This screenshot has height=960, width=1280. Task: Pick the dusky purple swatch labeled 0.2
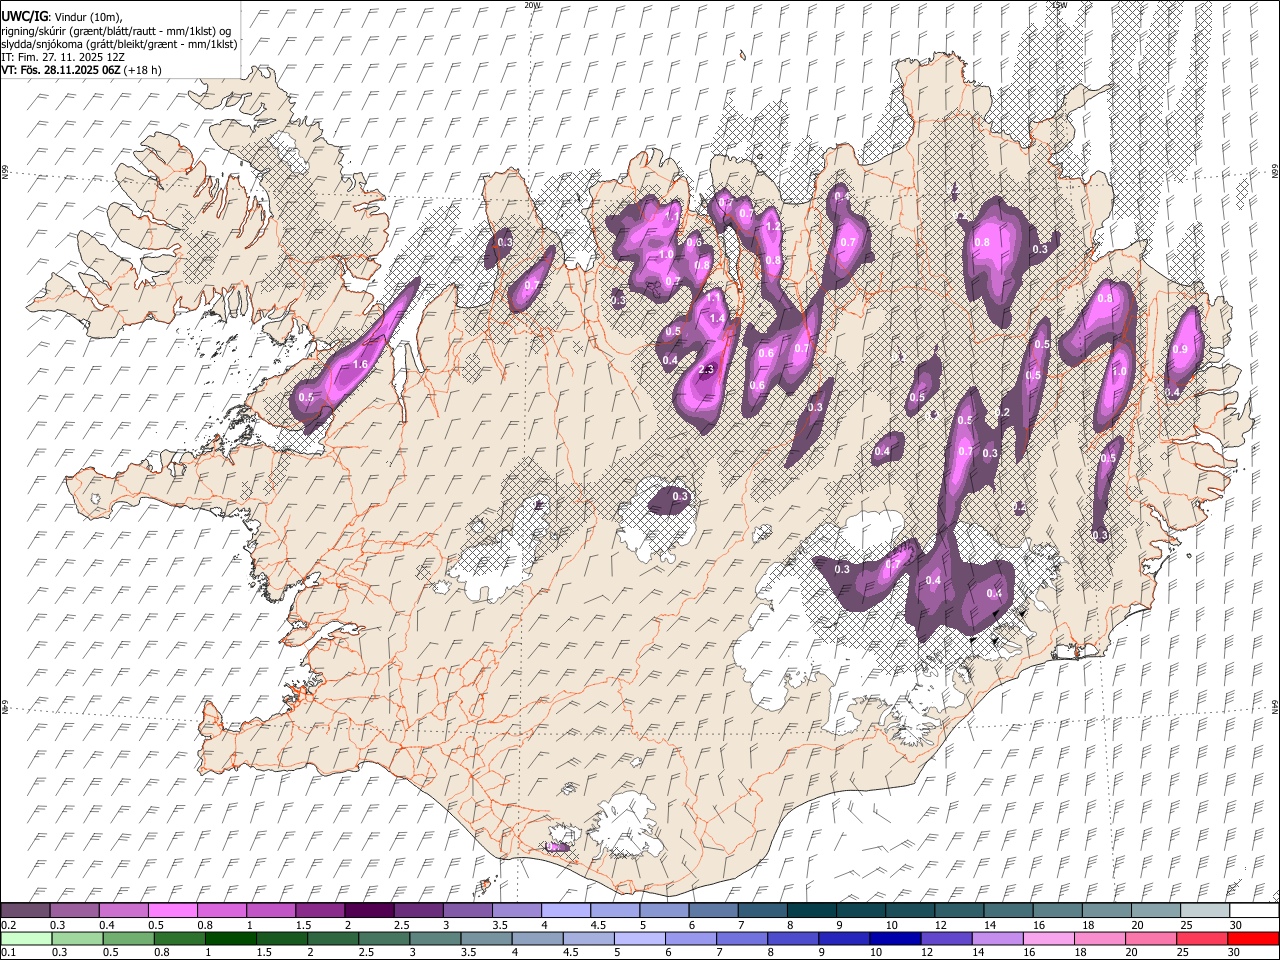click(25, 910)
